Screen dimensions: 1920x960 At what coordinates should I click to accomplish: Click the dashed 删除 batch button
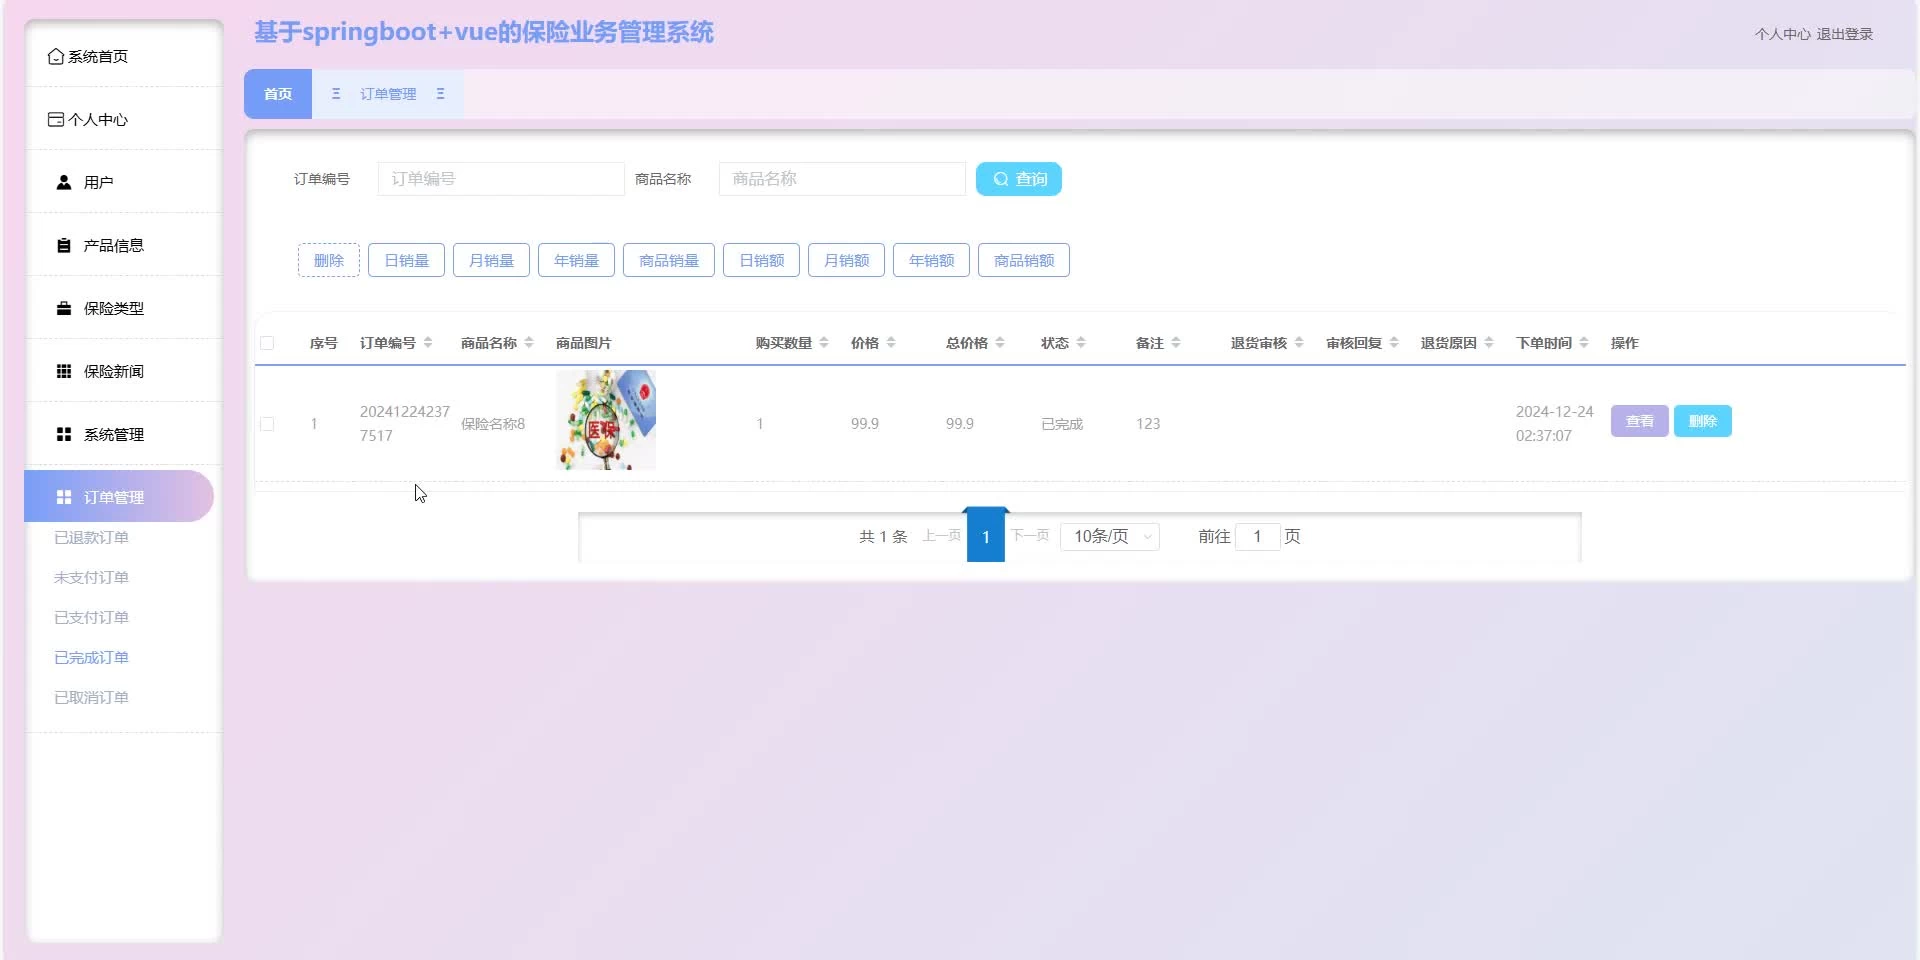click(x=329, y=260)
